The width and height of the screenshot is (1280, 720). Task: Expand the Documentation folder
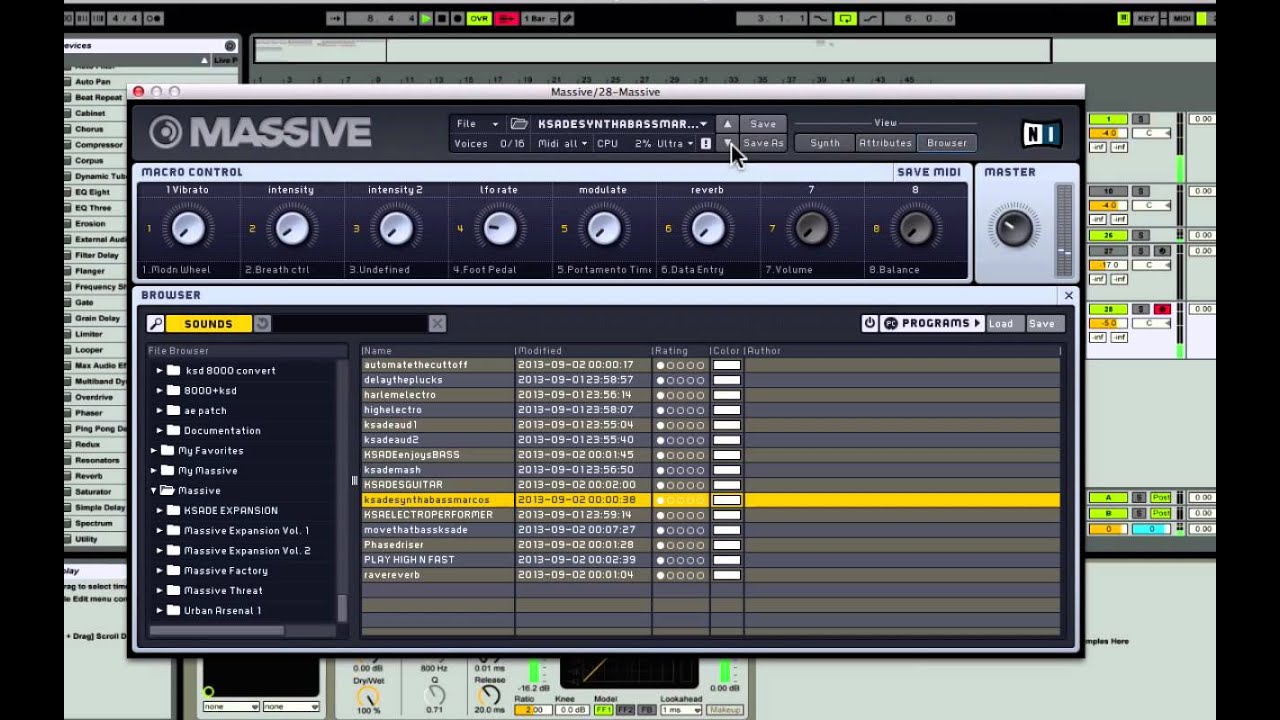pos(159,431)
